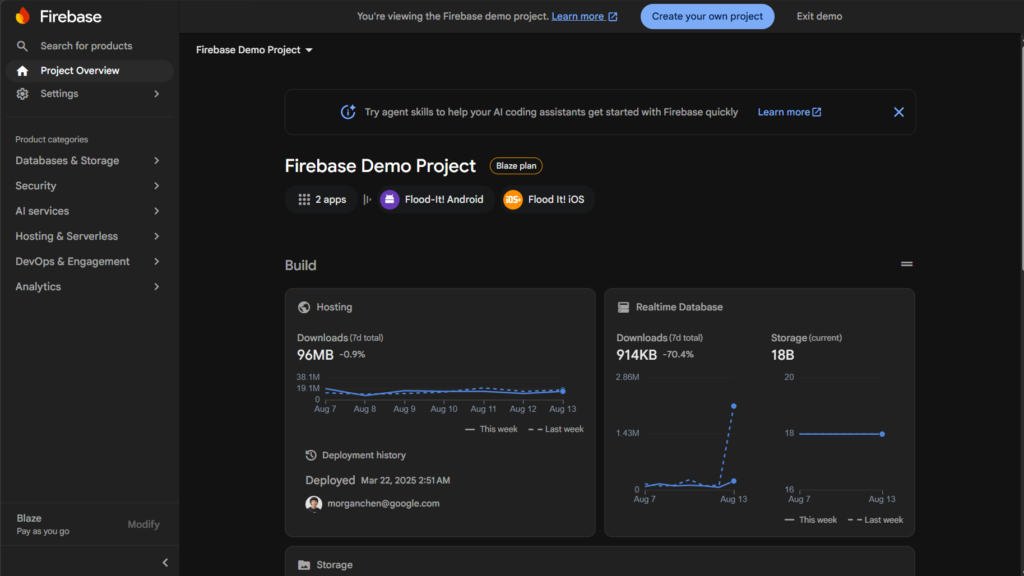Click the -70.4% change indicator
The width and height of the screenshot is (1024, 576).
[678, 355]
